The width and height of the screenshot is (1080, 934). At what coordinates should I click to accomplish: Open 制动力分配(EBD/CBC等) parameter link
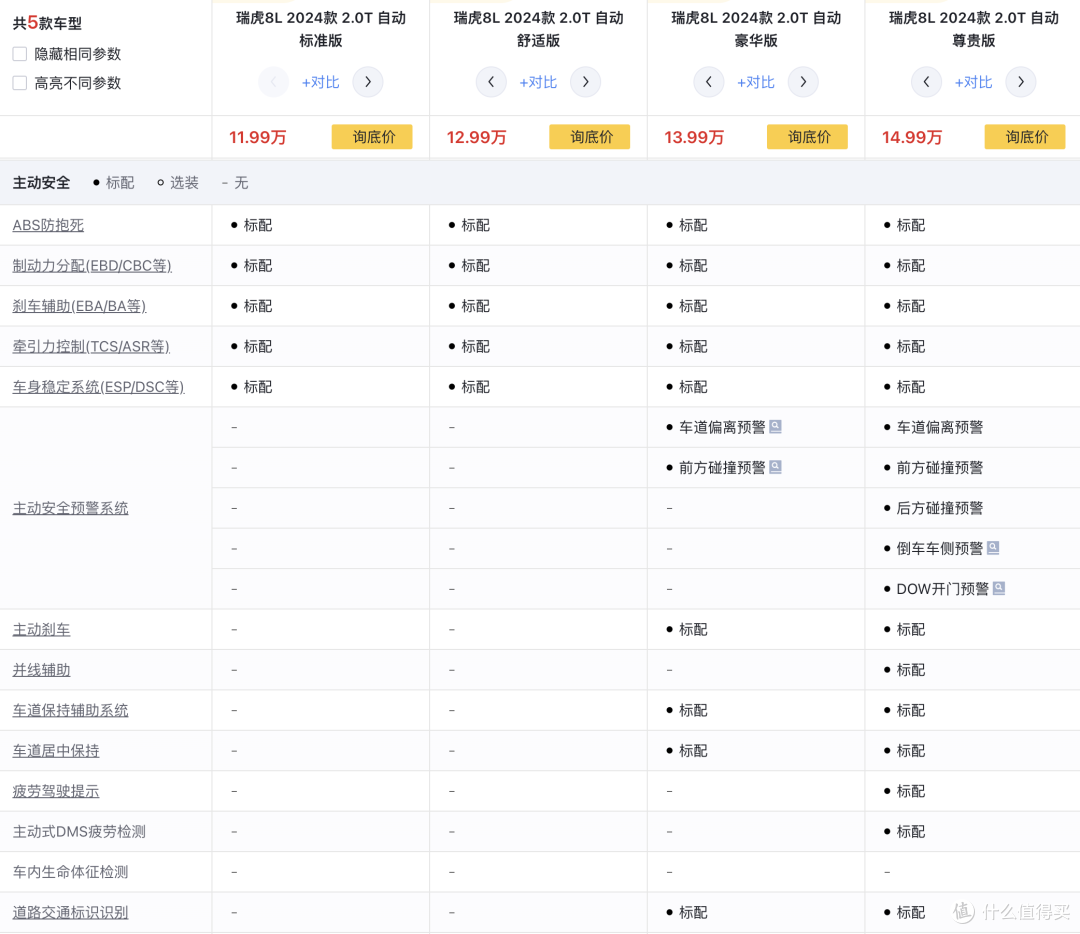point(92,266)
